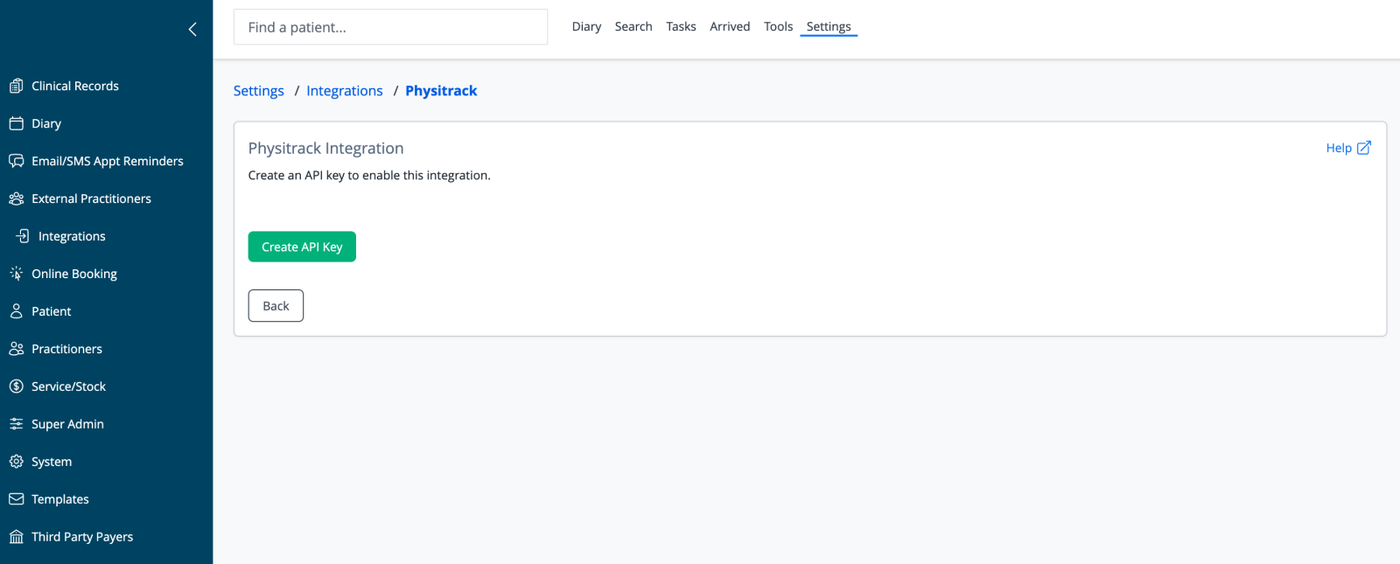Click the Create API Key button
1400x564 pixels.
pos(302,247)
